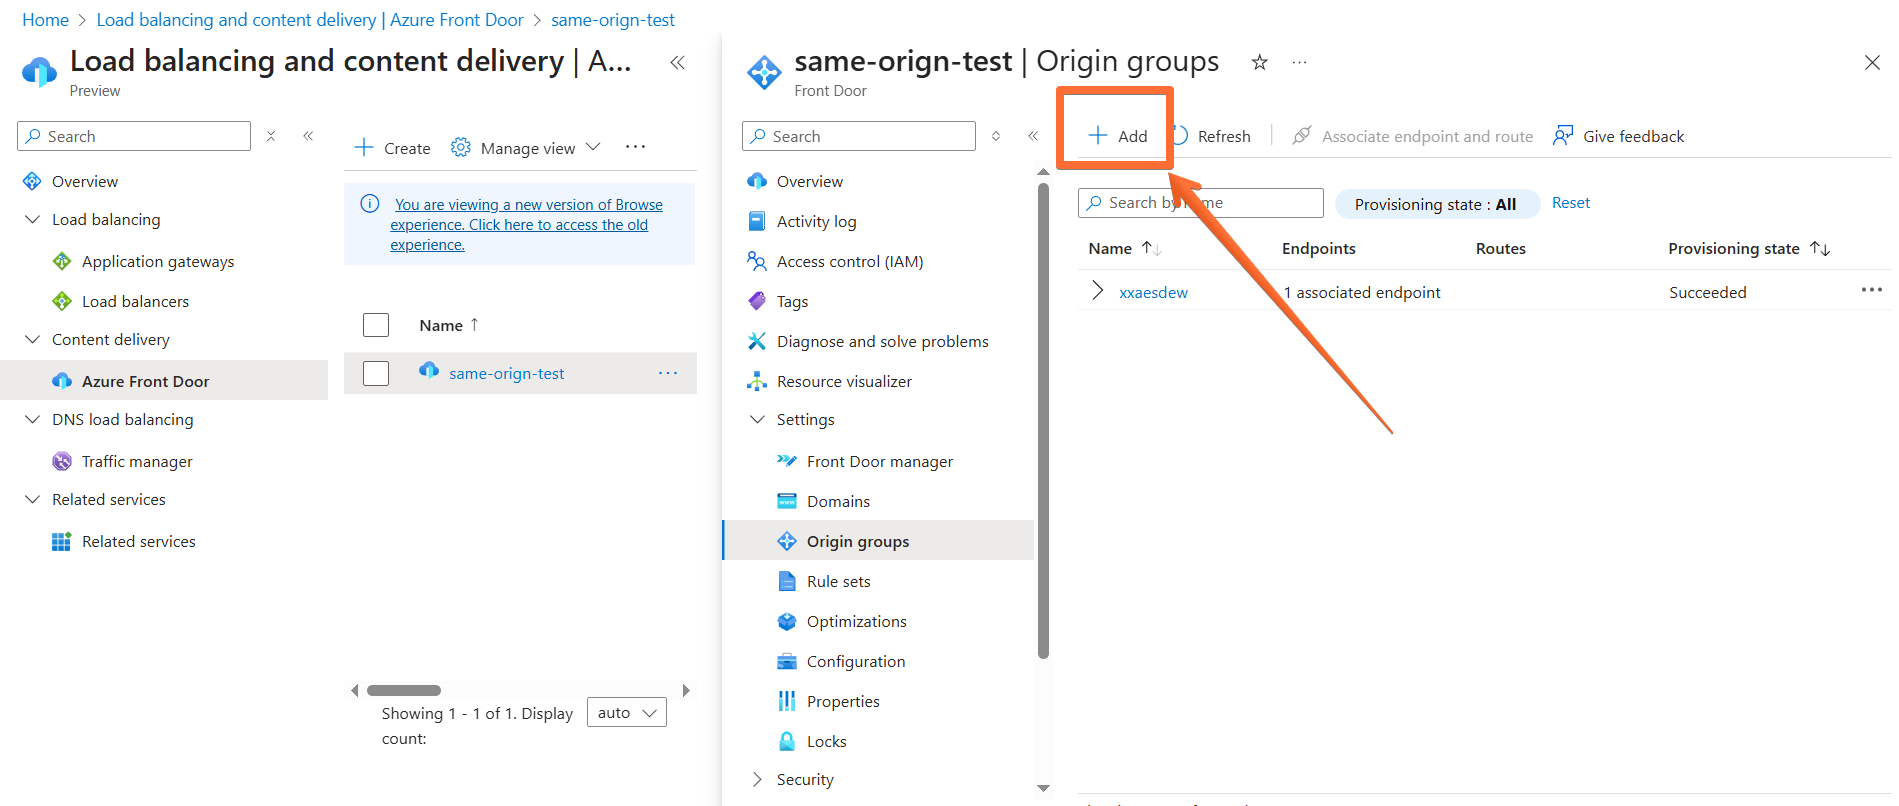Image resolution: width=1899 pixels, height=806 pixels.
Task: Open Provisioning state : All filter
Action: point(1436,204)
